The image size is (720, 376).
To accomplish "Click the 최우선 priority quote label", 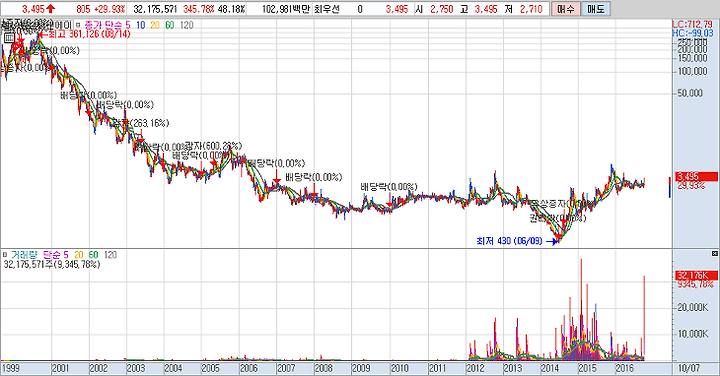I will [x=326, y=9].
